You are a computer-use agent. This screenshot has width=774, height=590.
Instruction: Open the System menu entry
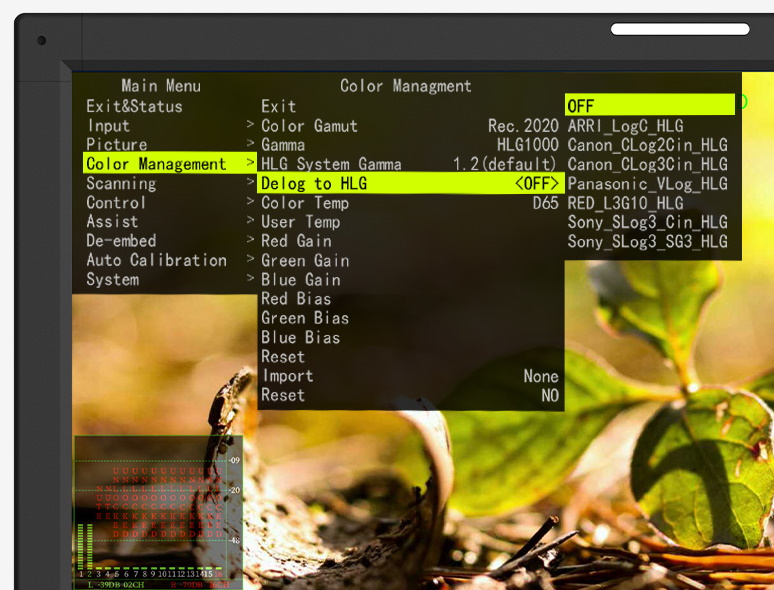coord(113,279)
